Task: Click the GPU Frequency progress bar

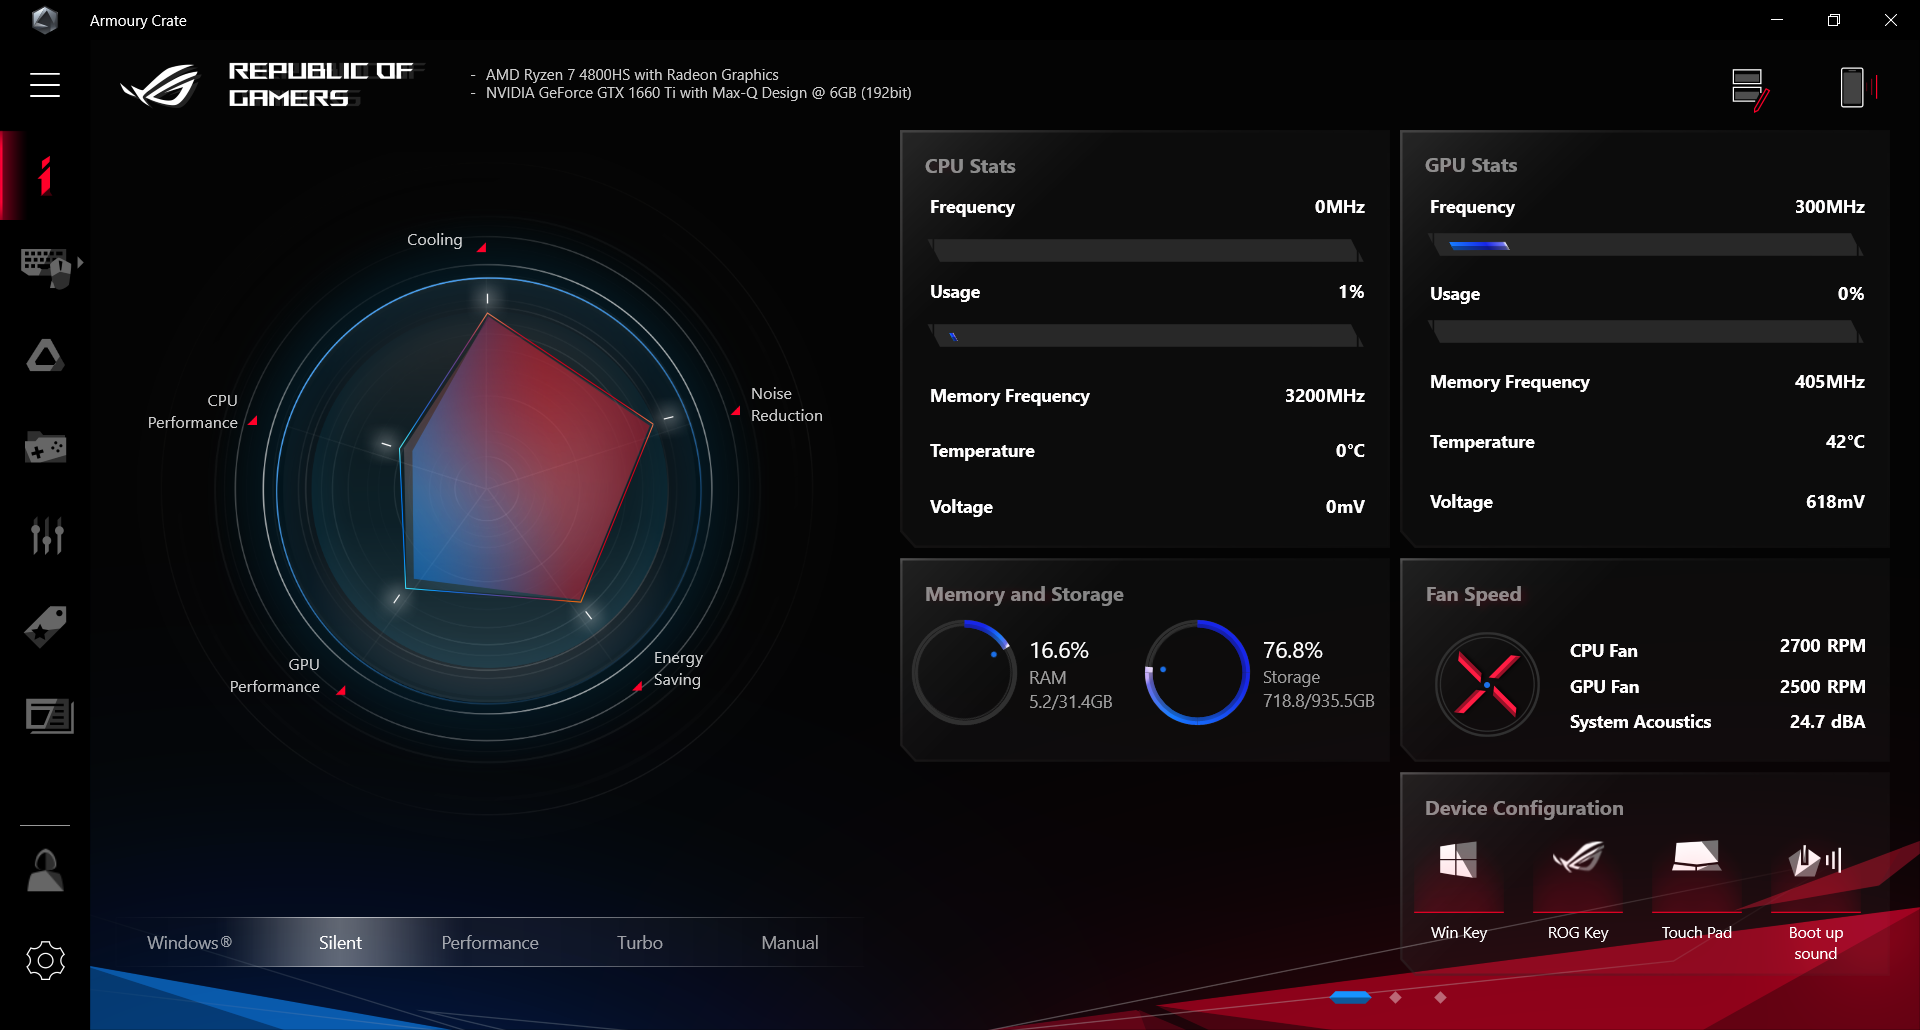Action: 1646,245
